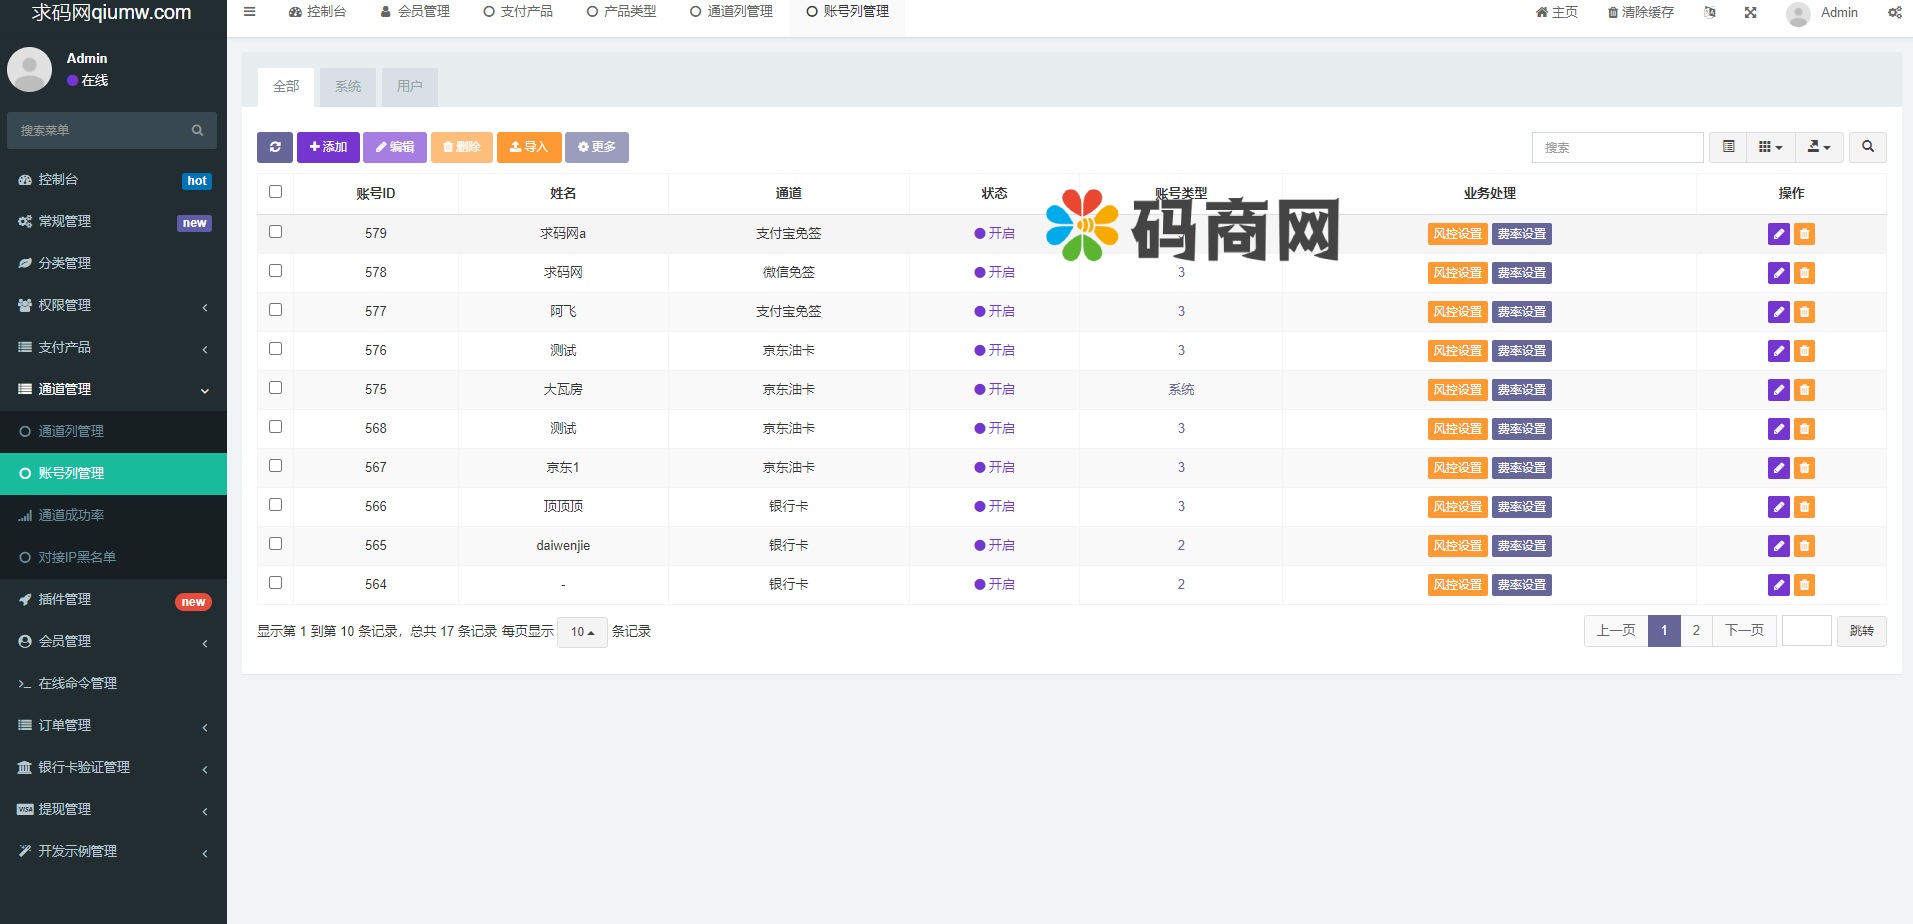The image size is (1913, 924).
Task: Click the delete trash icon for account 578
Action: click(x=1804, y=273)
